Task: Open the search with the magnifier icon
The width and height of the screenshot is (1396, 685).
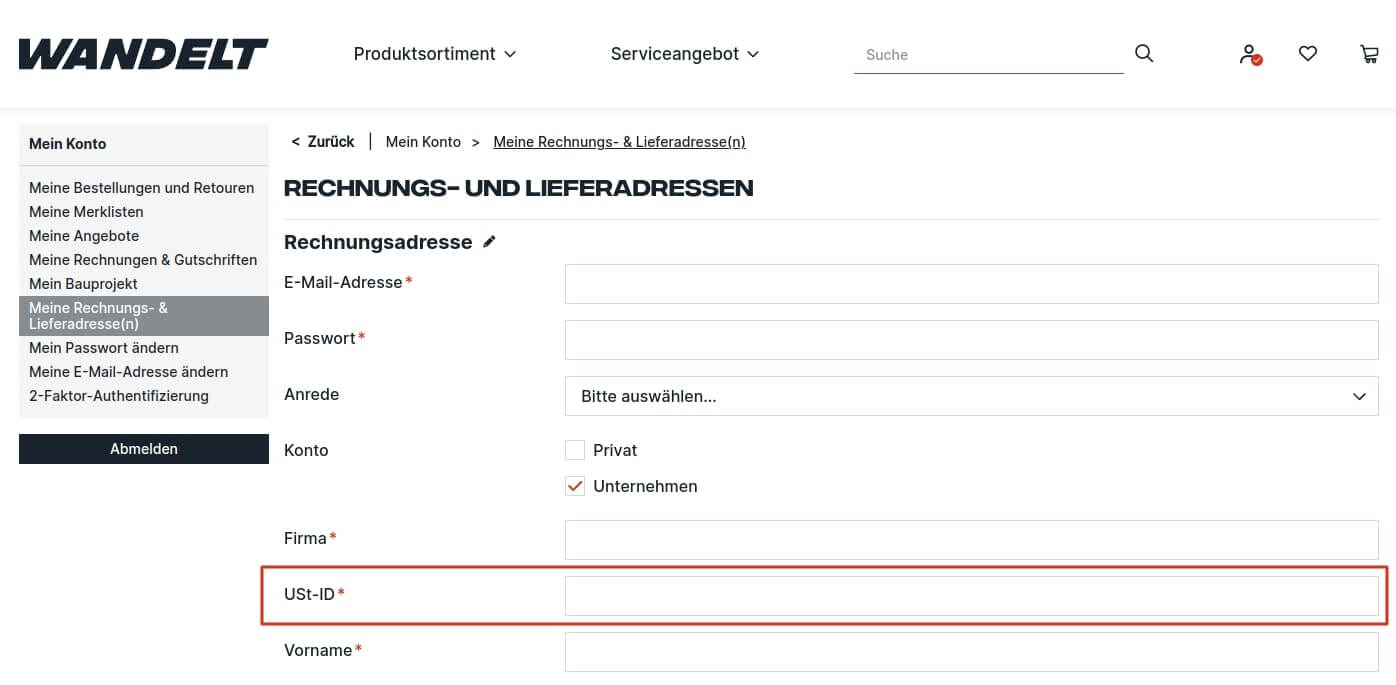Action: tap(1143, 53)
